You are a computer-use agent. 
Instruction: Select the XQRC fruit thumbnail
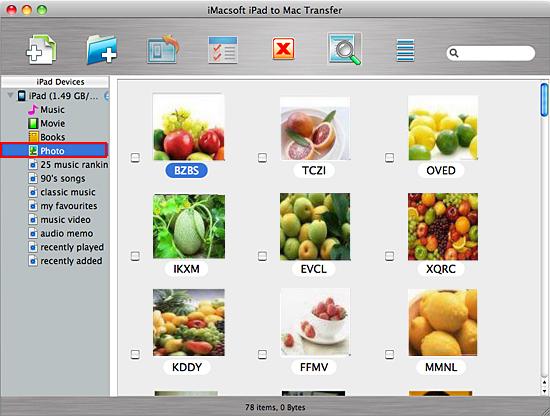443,227
